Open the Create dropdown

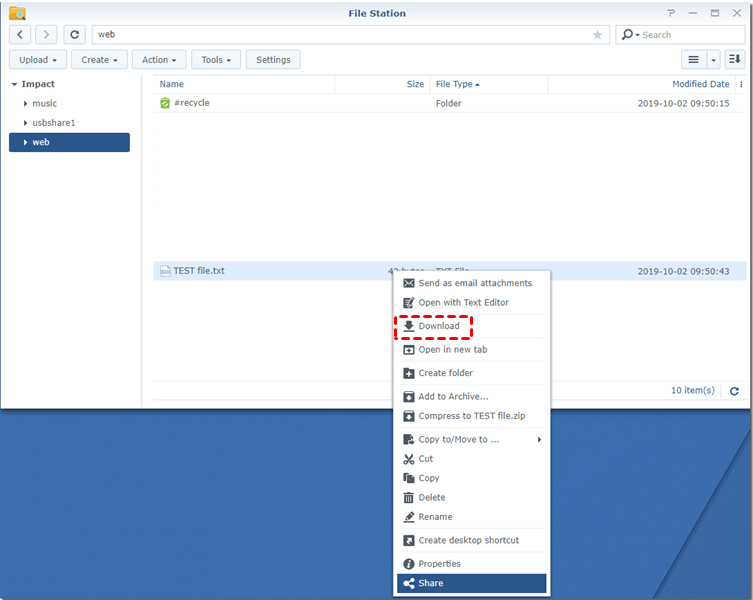[x=99, y=60]
